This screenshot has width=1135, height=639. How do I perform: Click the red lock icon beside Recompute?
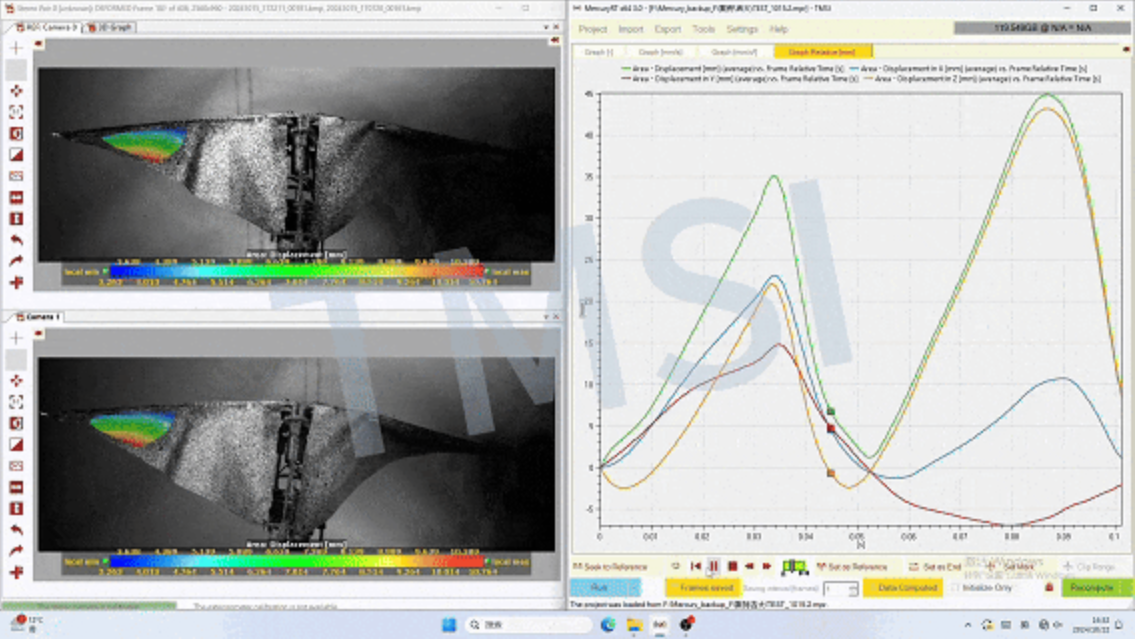pos(1049,588)
